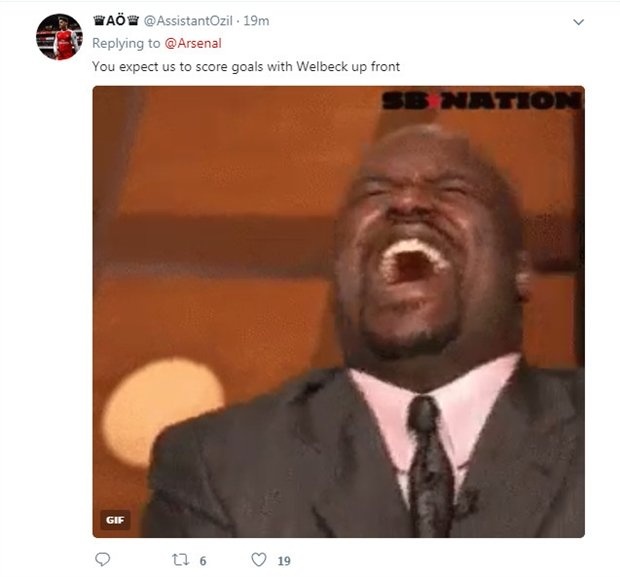The height and width of the screenshot is (577, 620).
Task: Click the 'Replying to' label
Action: tap(126, 43)
